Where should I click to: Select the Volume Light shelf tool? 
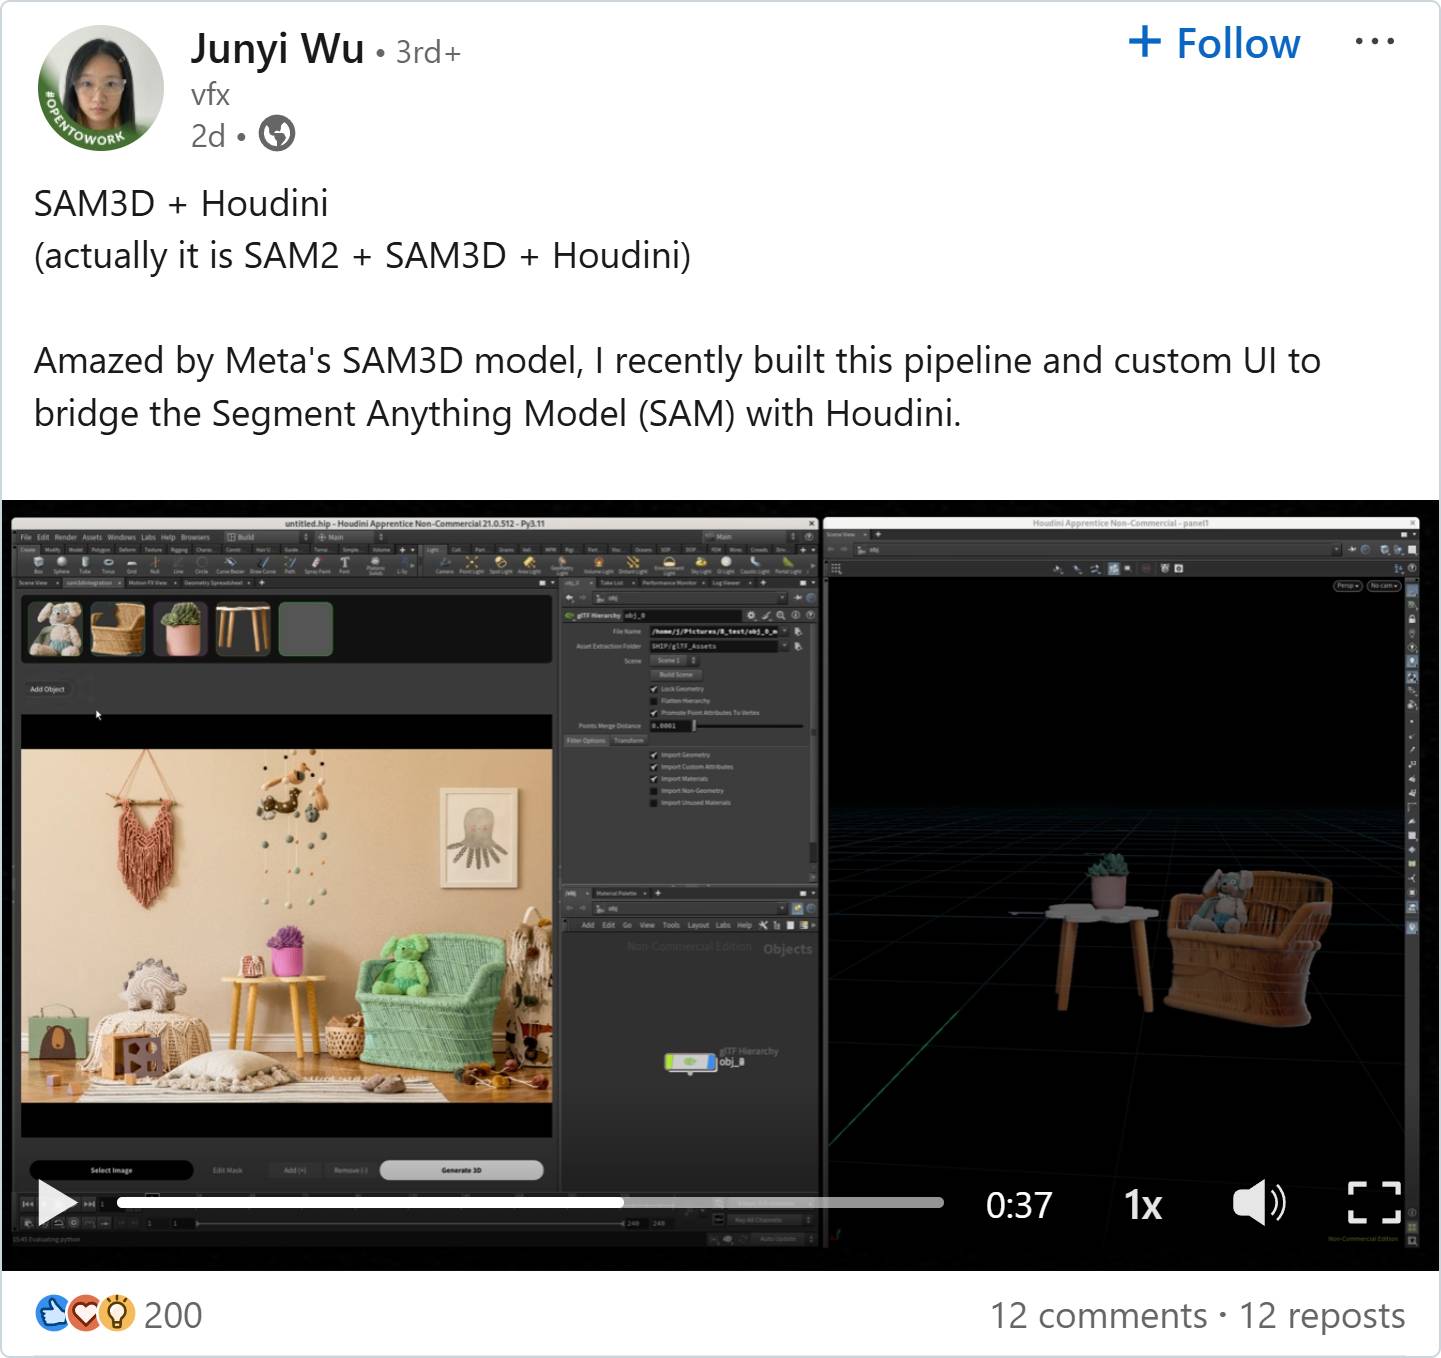pos(598,565)
